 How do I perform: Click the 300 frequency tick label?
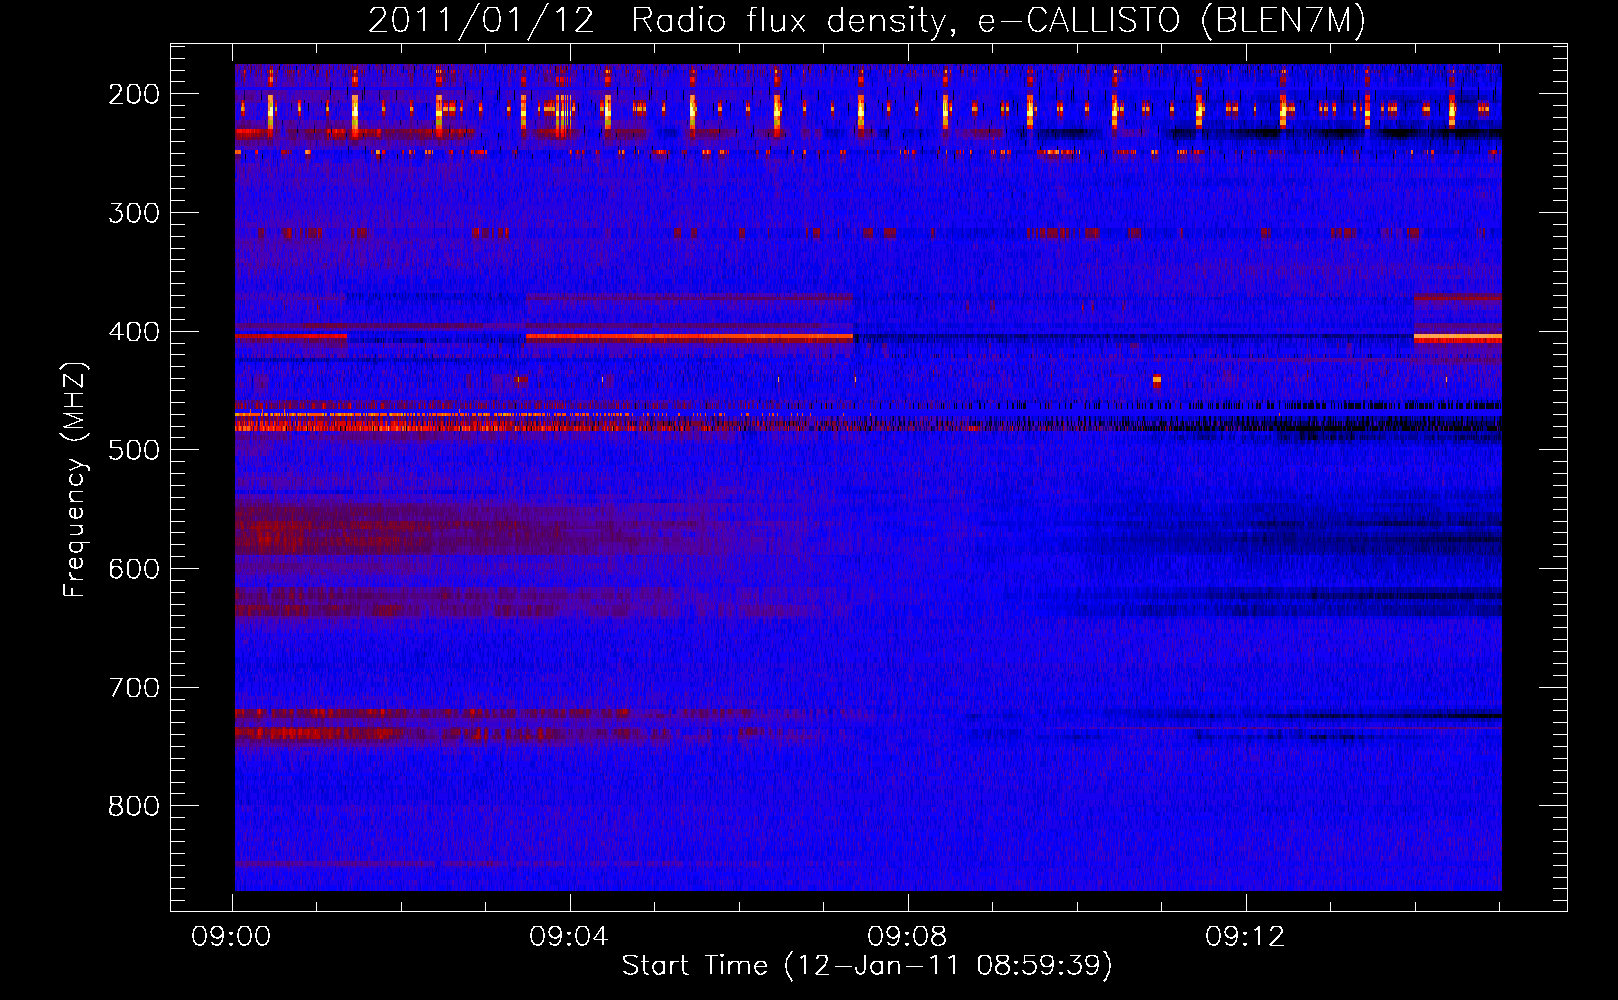click(x=133, y=213)
